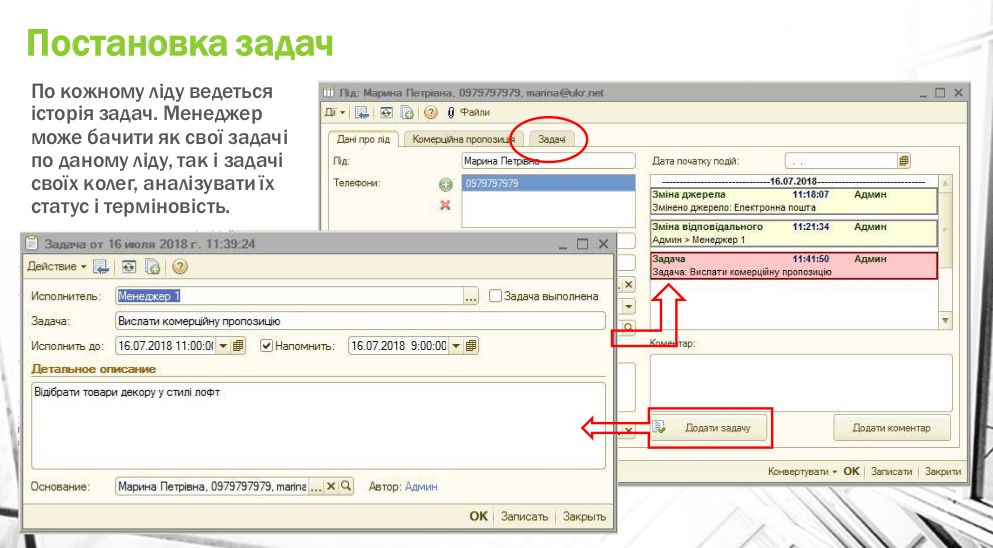Image resolution: width=993 pixels, height=548 pixels.
Task: Click the red delete phone icon
Action: coord(445,205)
